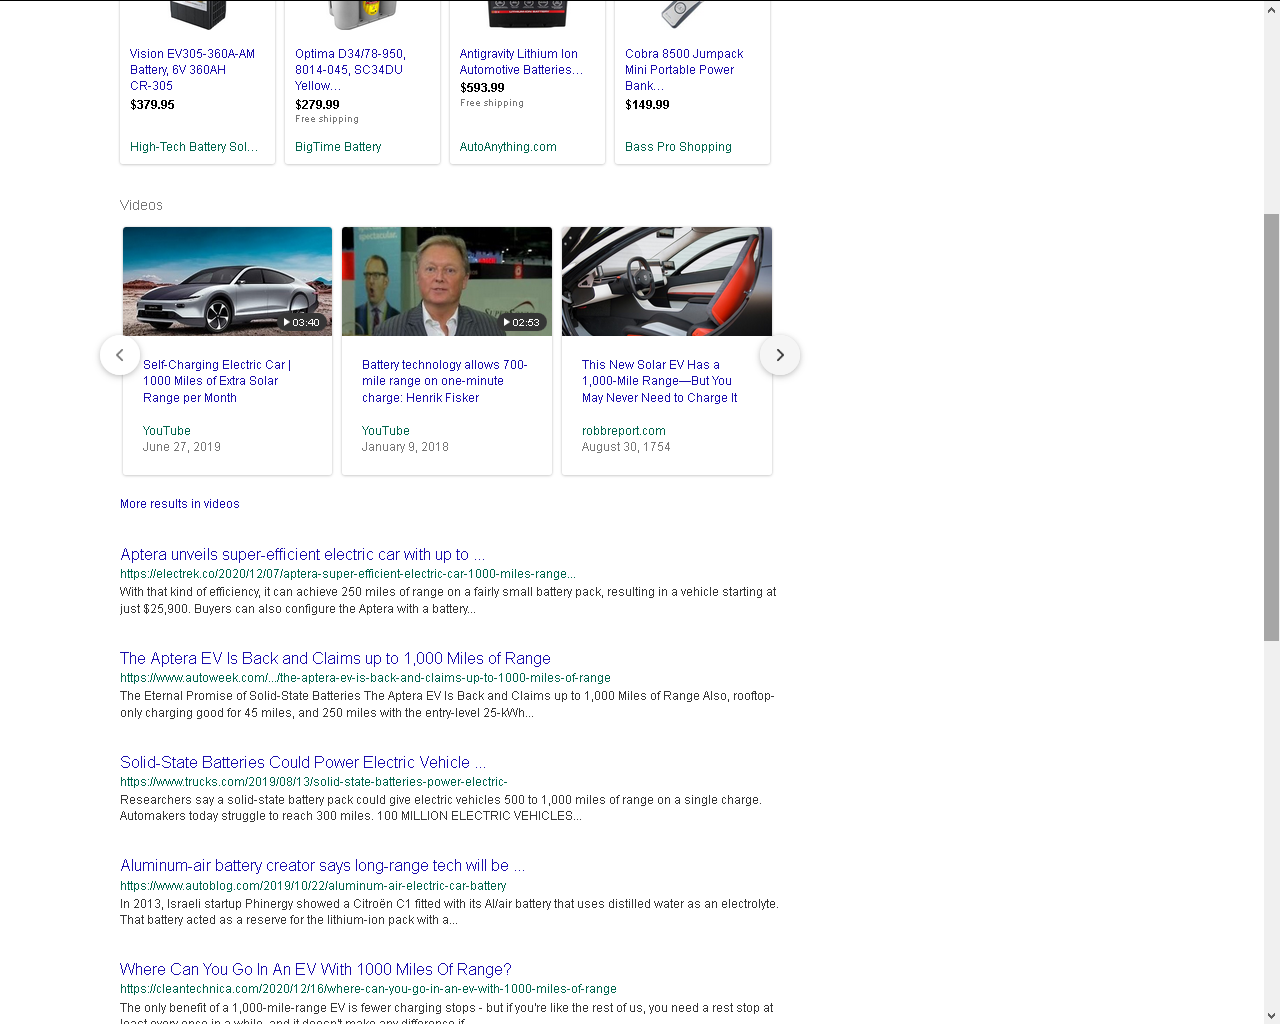1280x1024 pixels.
Task: Open Cobra 8500 Jumpack Mini Portable link
Action: [684, 70]
